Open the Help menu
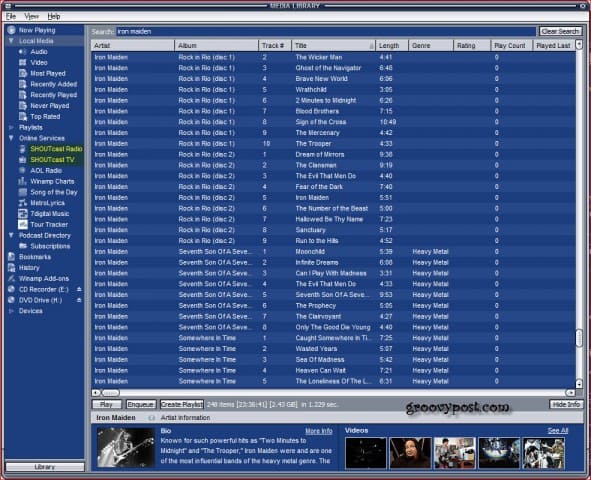This screenshot has height=480, width=591. click(54, 16)
